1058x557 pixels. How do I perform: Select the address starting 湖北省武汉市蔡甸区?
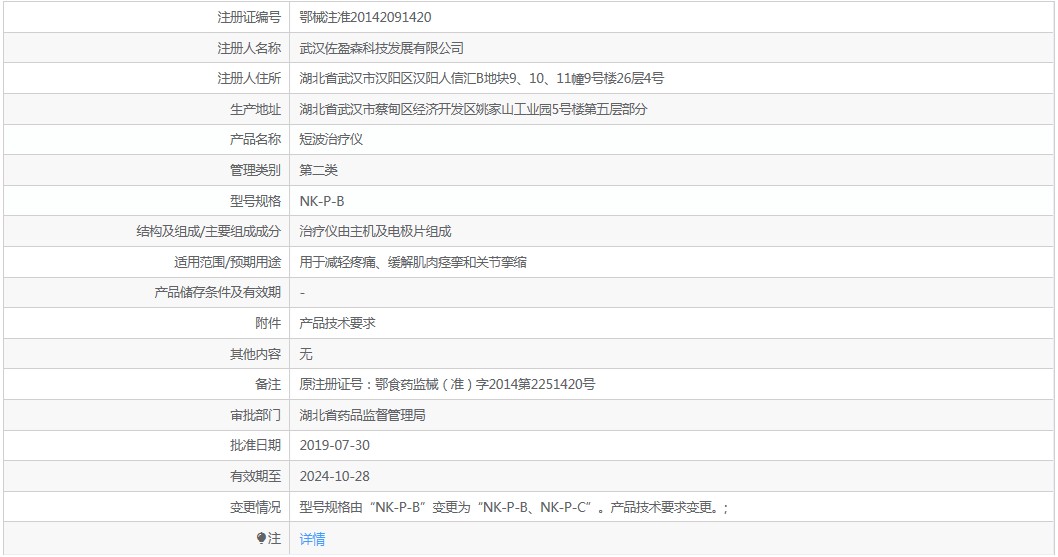(474, 109)
